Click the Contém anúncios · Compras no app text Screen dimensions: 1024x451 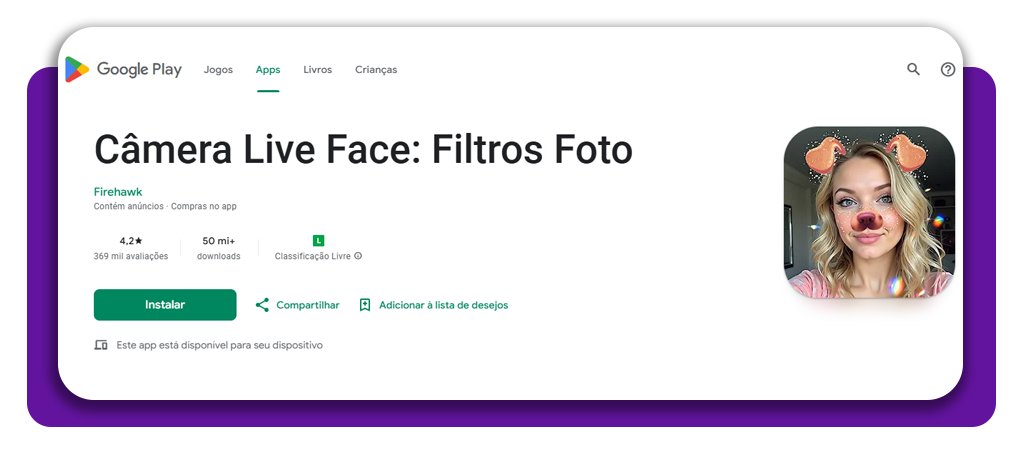[165, 206]
